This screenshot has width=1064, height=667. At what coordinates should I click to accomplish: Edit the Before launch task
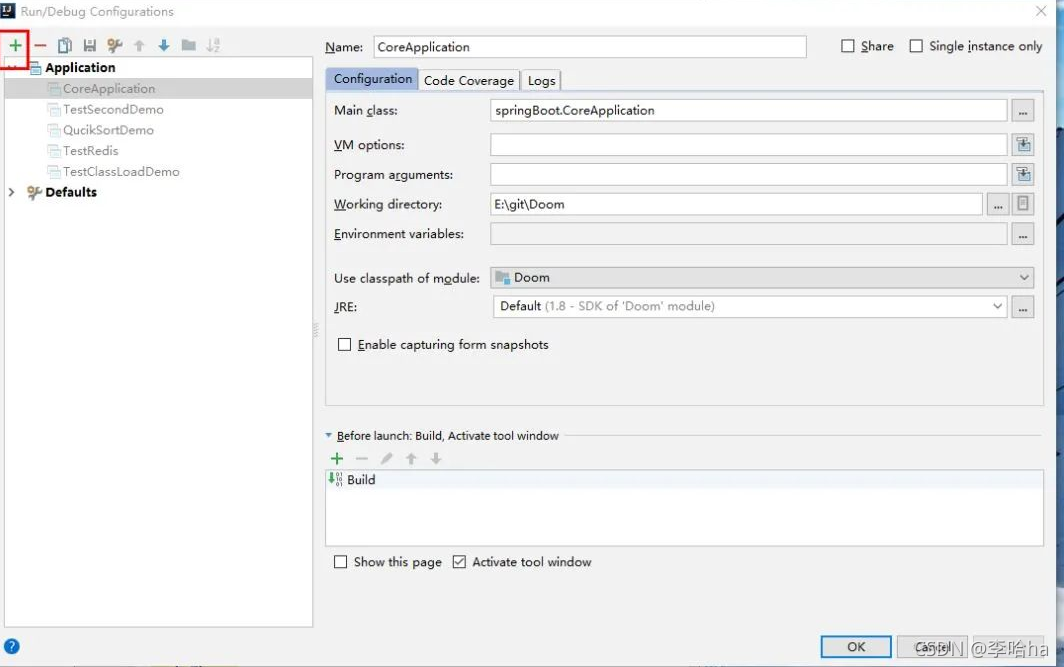pos(386,459)
